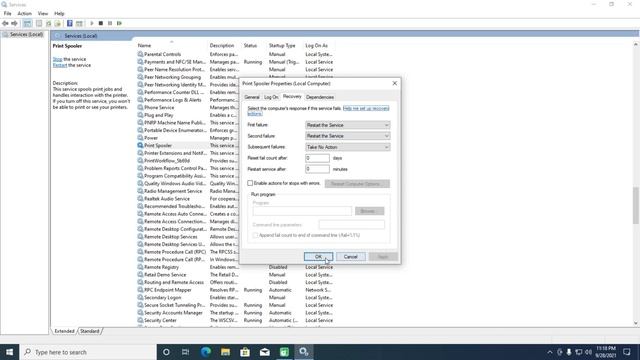Screen dimensions: 640x360
Task: Open the taskbar clock and date
Action: pyautogui.click(x=606, y=352)
